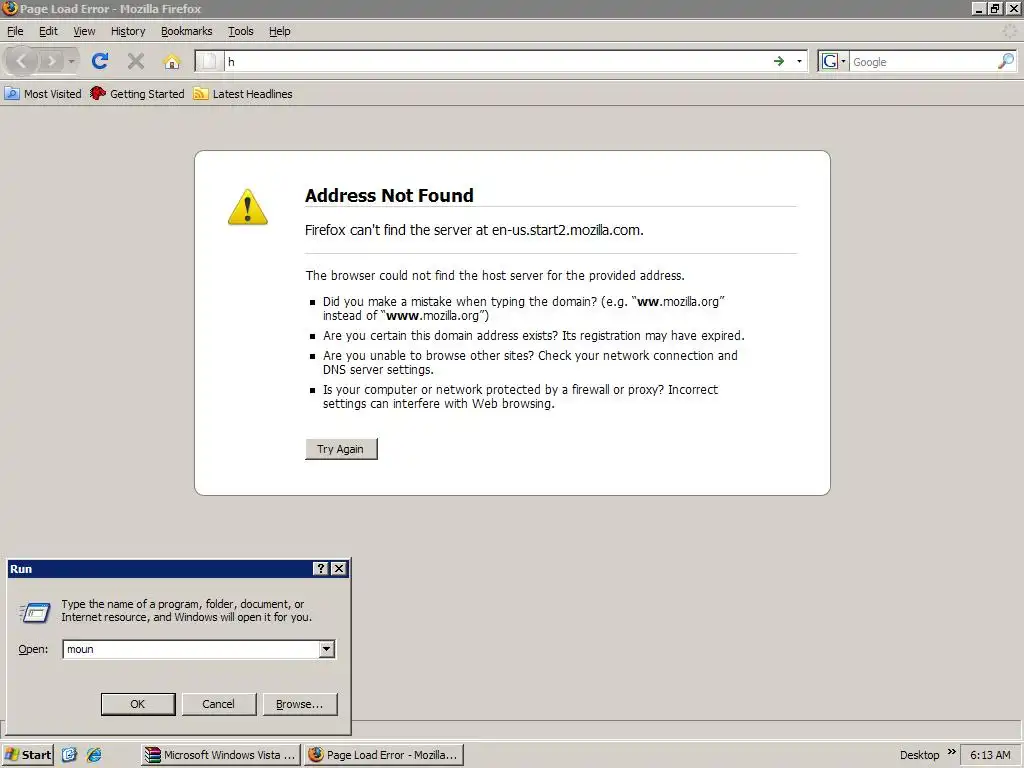Expand the Open combo box dropdown
This screenshot has height=768, width=1024.
coord(327,649)
